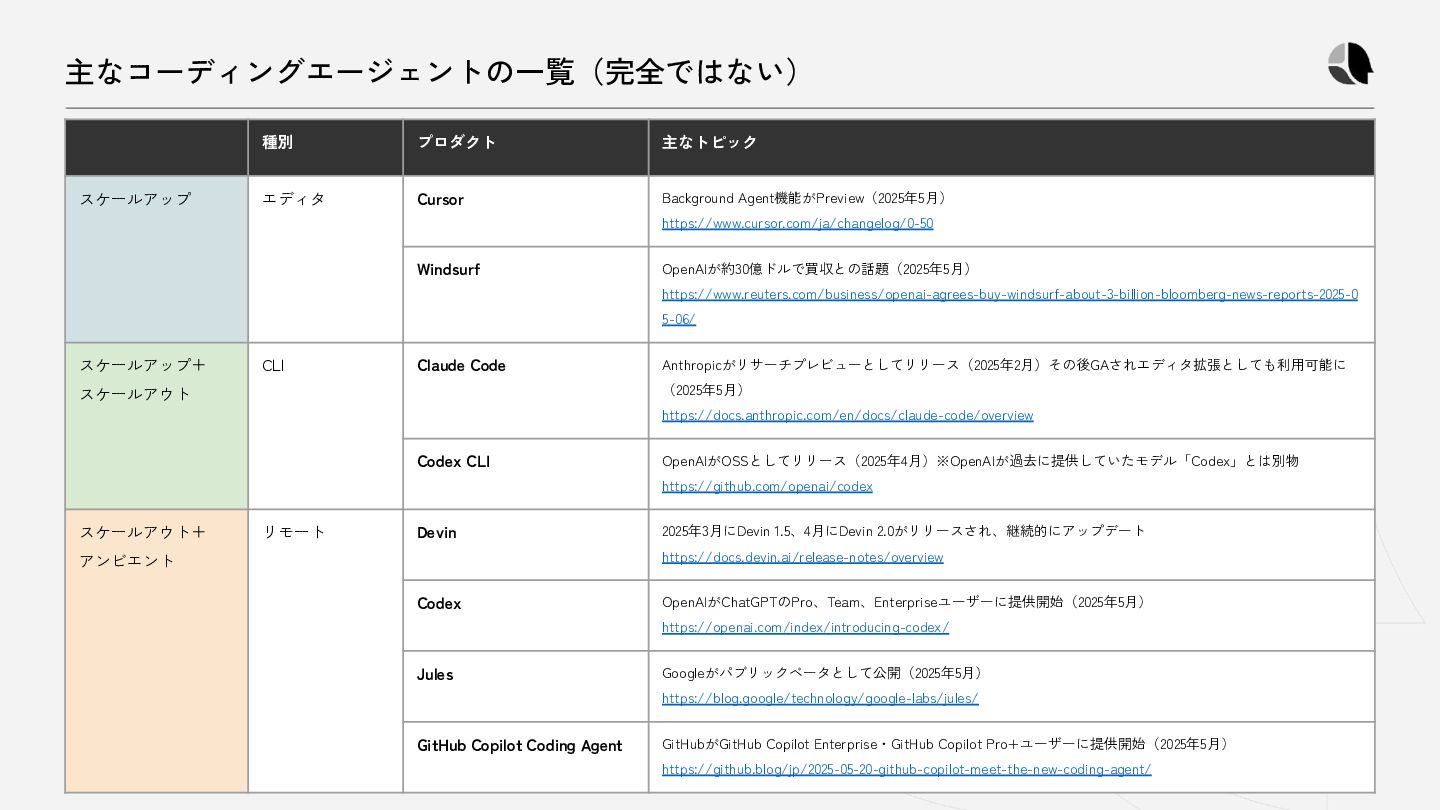The image size is (1440, 810).
Task: Click the エディタ type cell
Action: click(x=325, y=259)
